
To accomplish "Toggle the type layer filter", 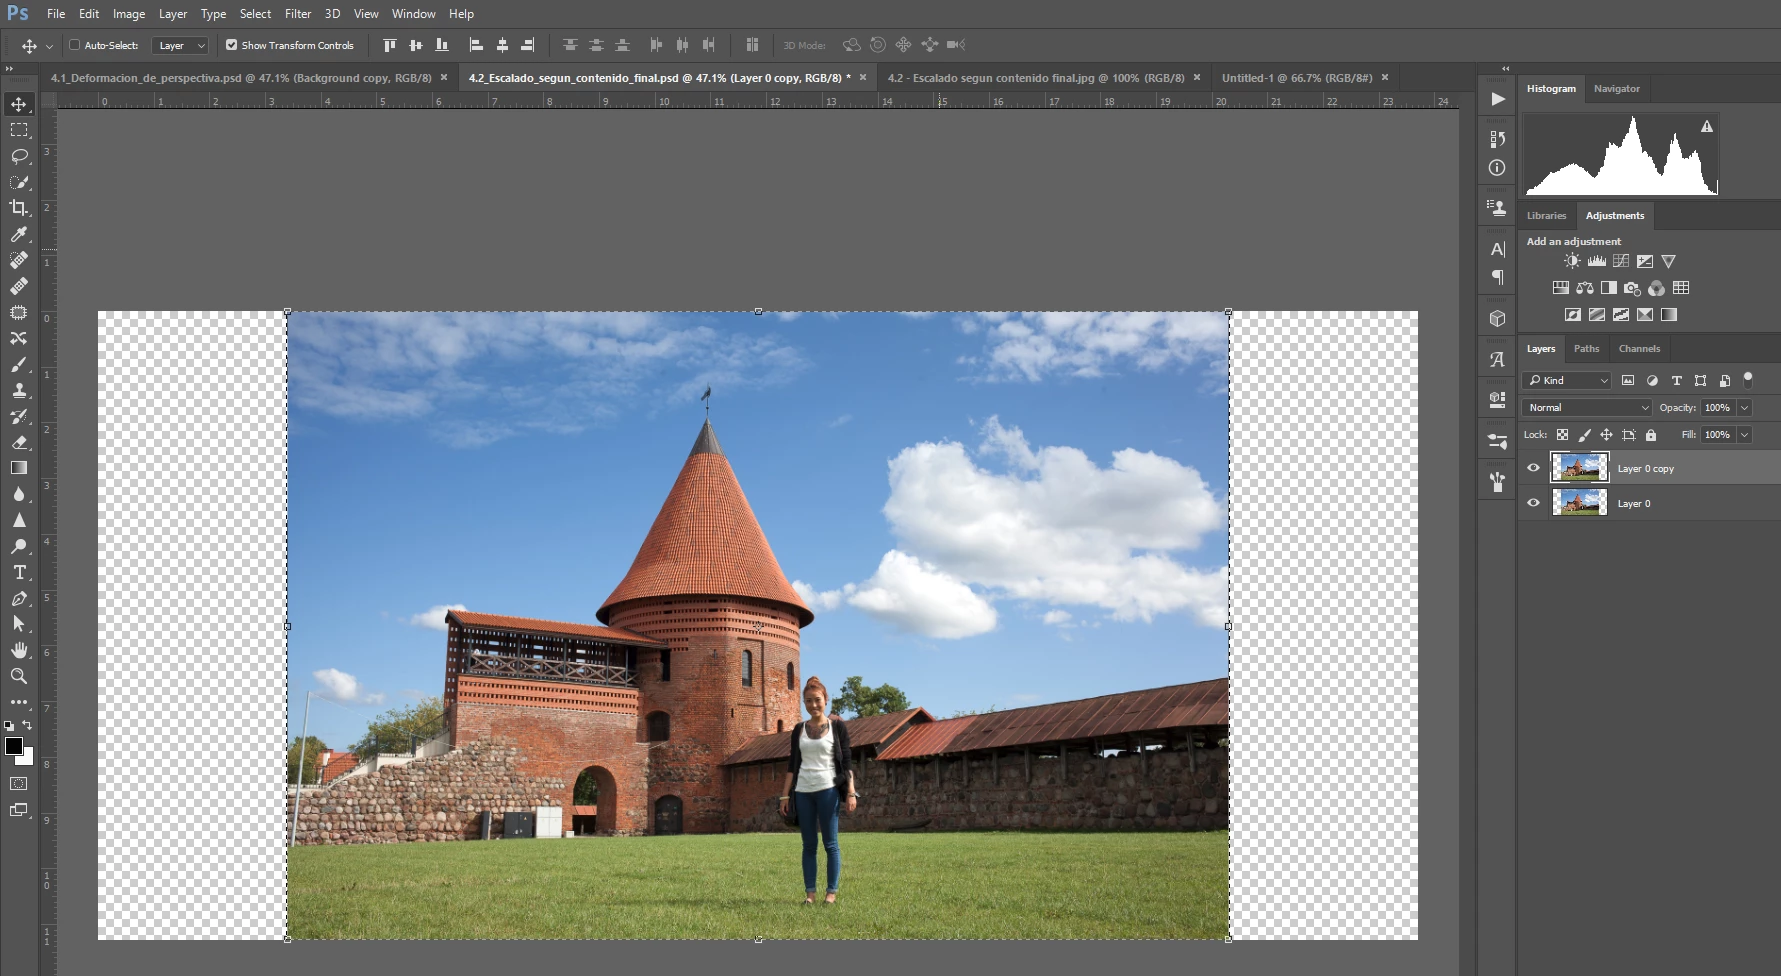I will (1677, 380).
